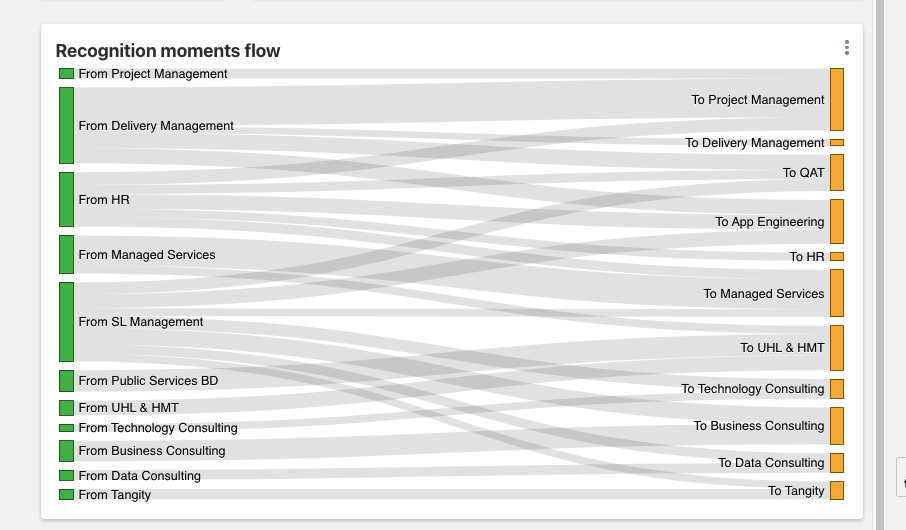Click the green From HR node bar
Viewport: 906px width, 530px height.
[66, 199]
